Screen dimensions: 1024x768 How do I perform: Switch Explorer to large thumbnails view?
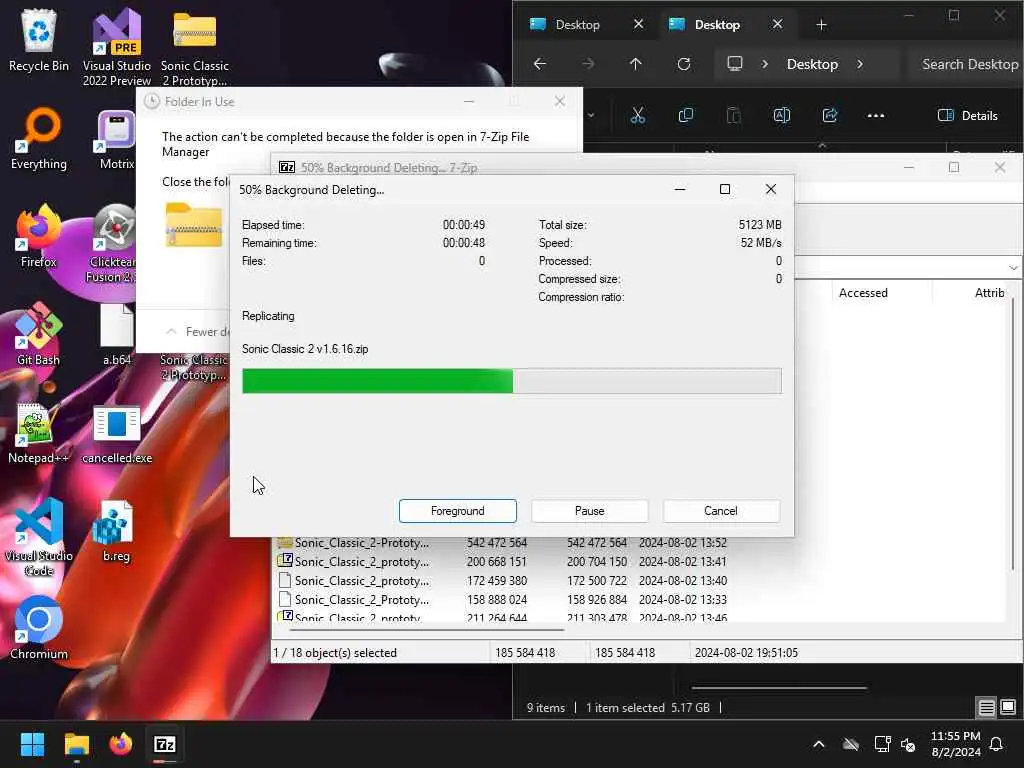coord(1008,707)
